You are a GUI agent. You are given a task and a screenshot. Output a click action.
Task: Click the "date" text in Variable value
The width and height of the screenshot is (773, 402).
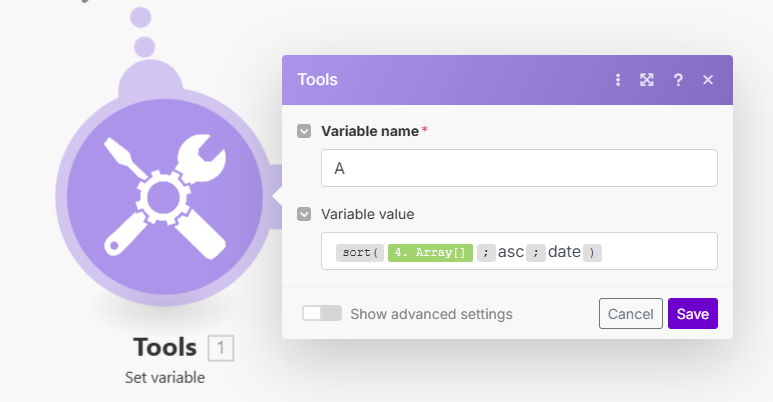(564, 252)
